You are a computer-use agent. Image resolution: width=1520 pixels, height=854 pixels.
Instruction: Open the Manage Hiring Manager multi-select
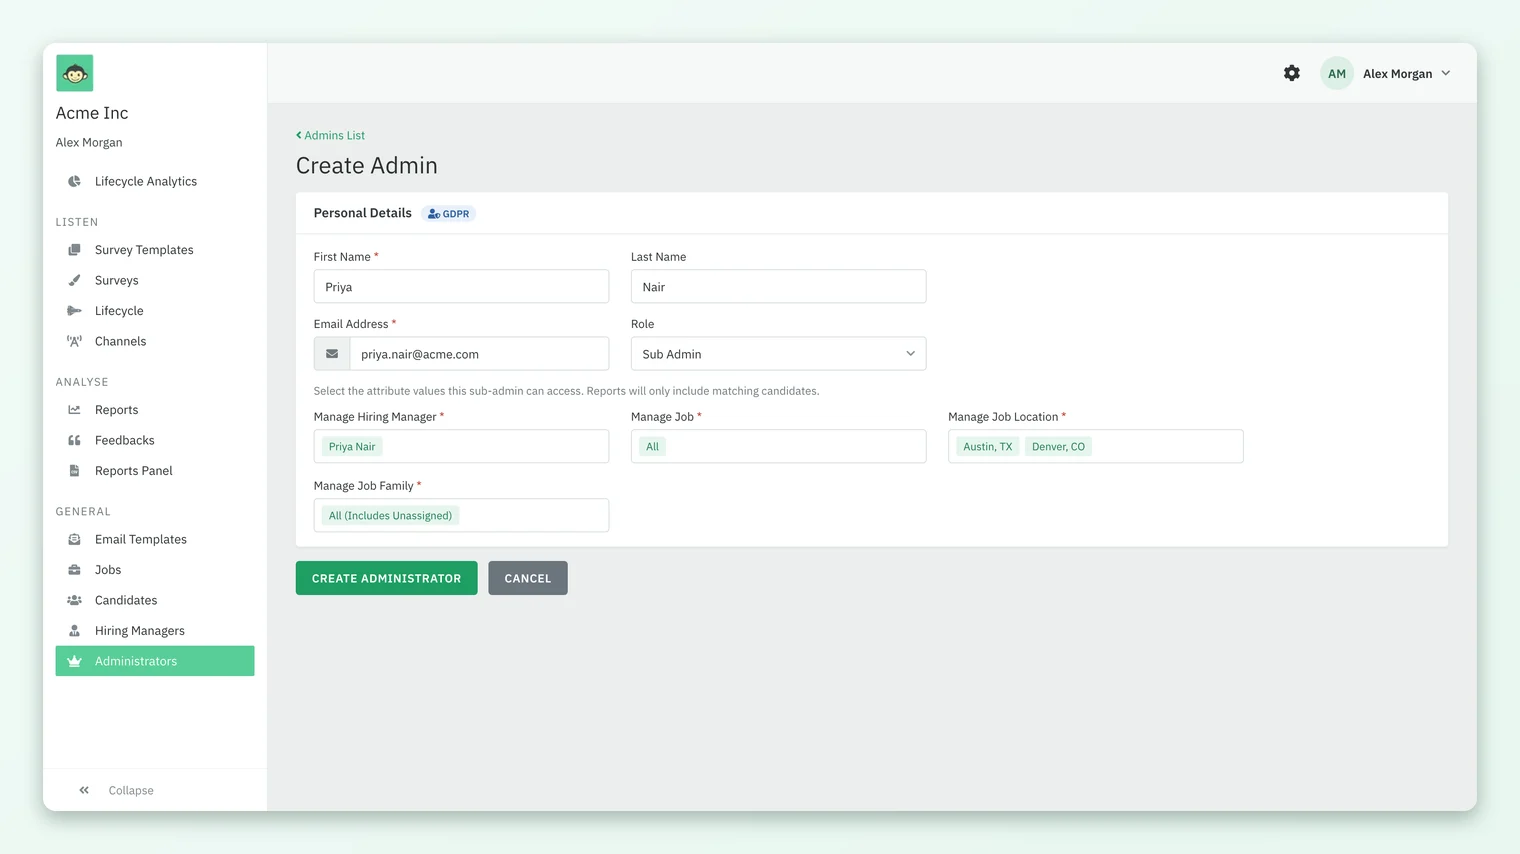point(461,446)
